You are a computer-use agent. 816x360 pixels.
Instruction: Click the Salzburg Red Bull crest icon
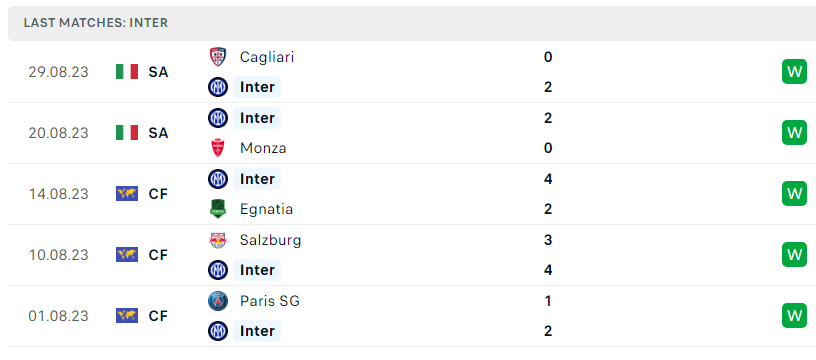coord(218,240)
